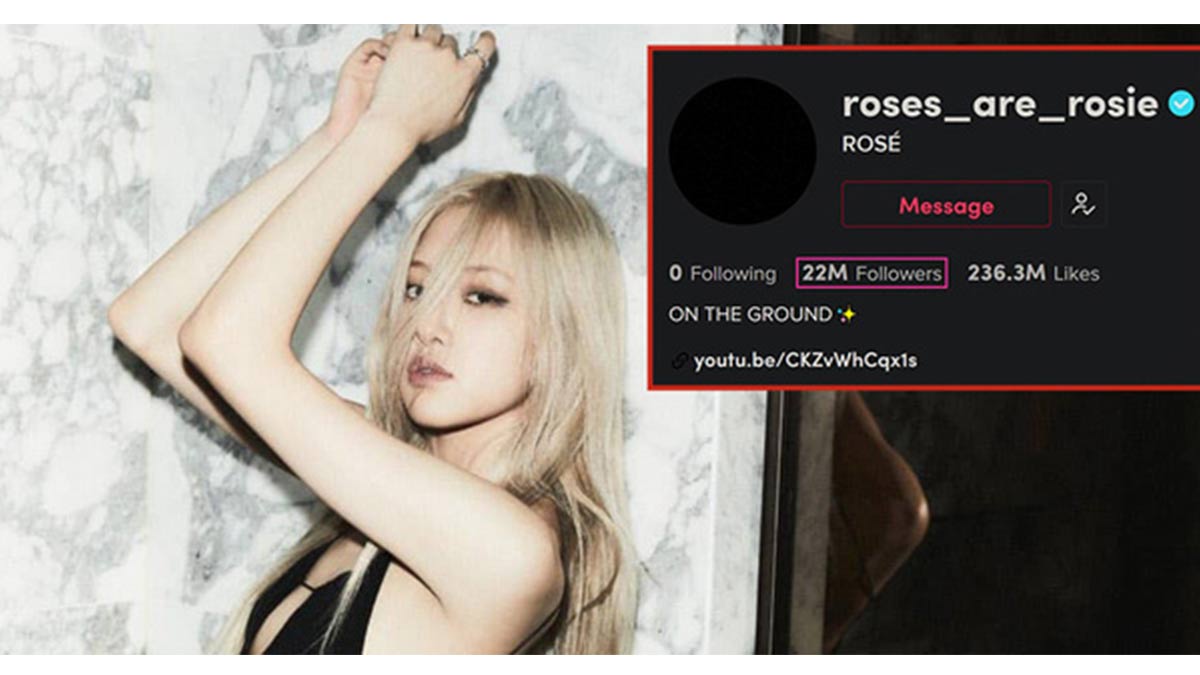Click the ON THE GROUND bio text
Screen dimensions: 1200x675
751,315
